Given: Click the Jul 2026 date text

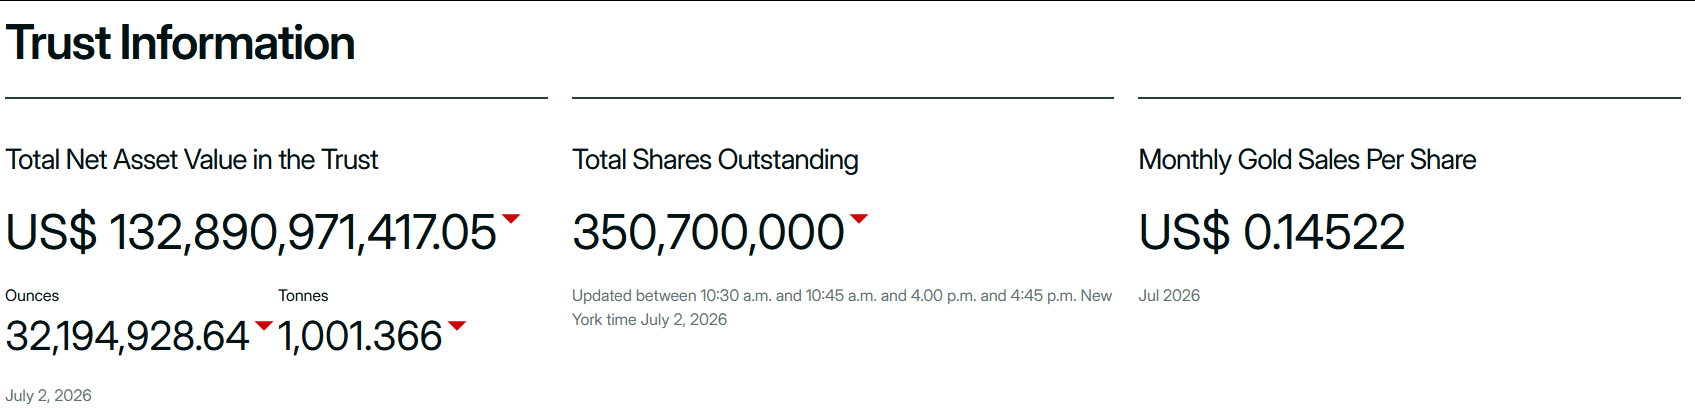Looking at the screenshot, I should 1169,296.
